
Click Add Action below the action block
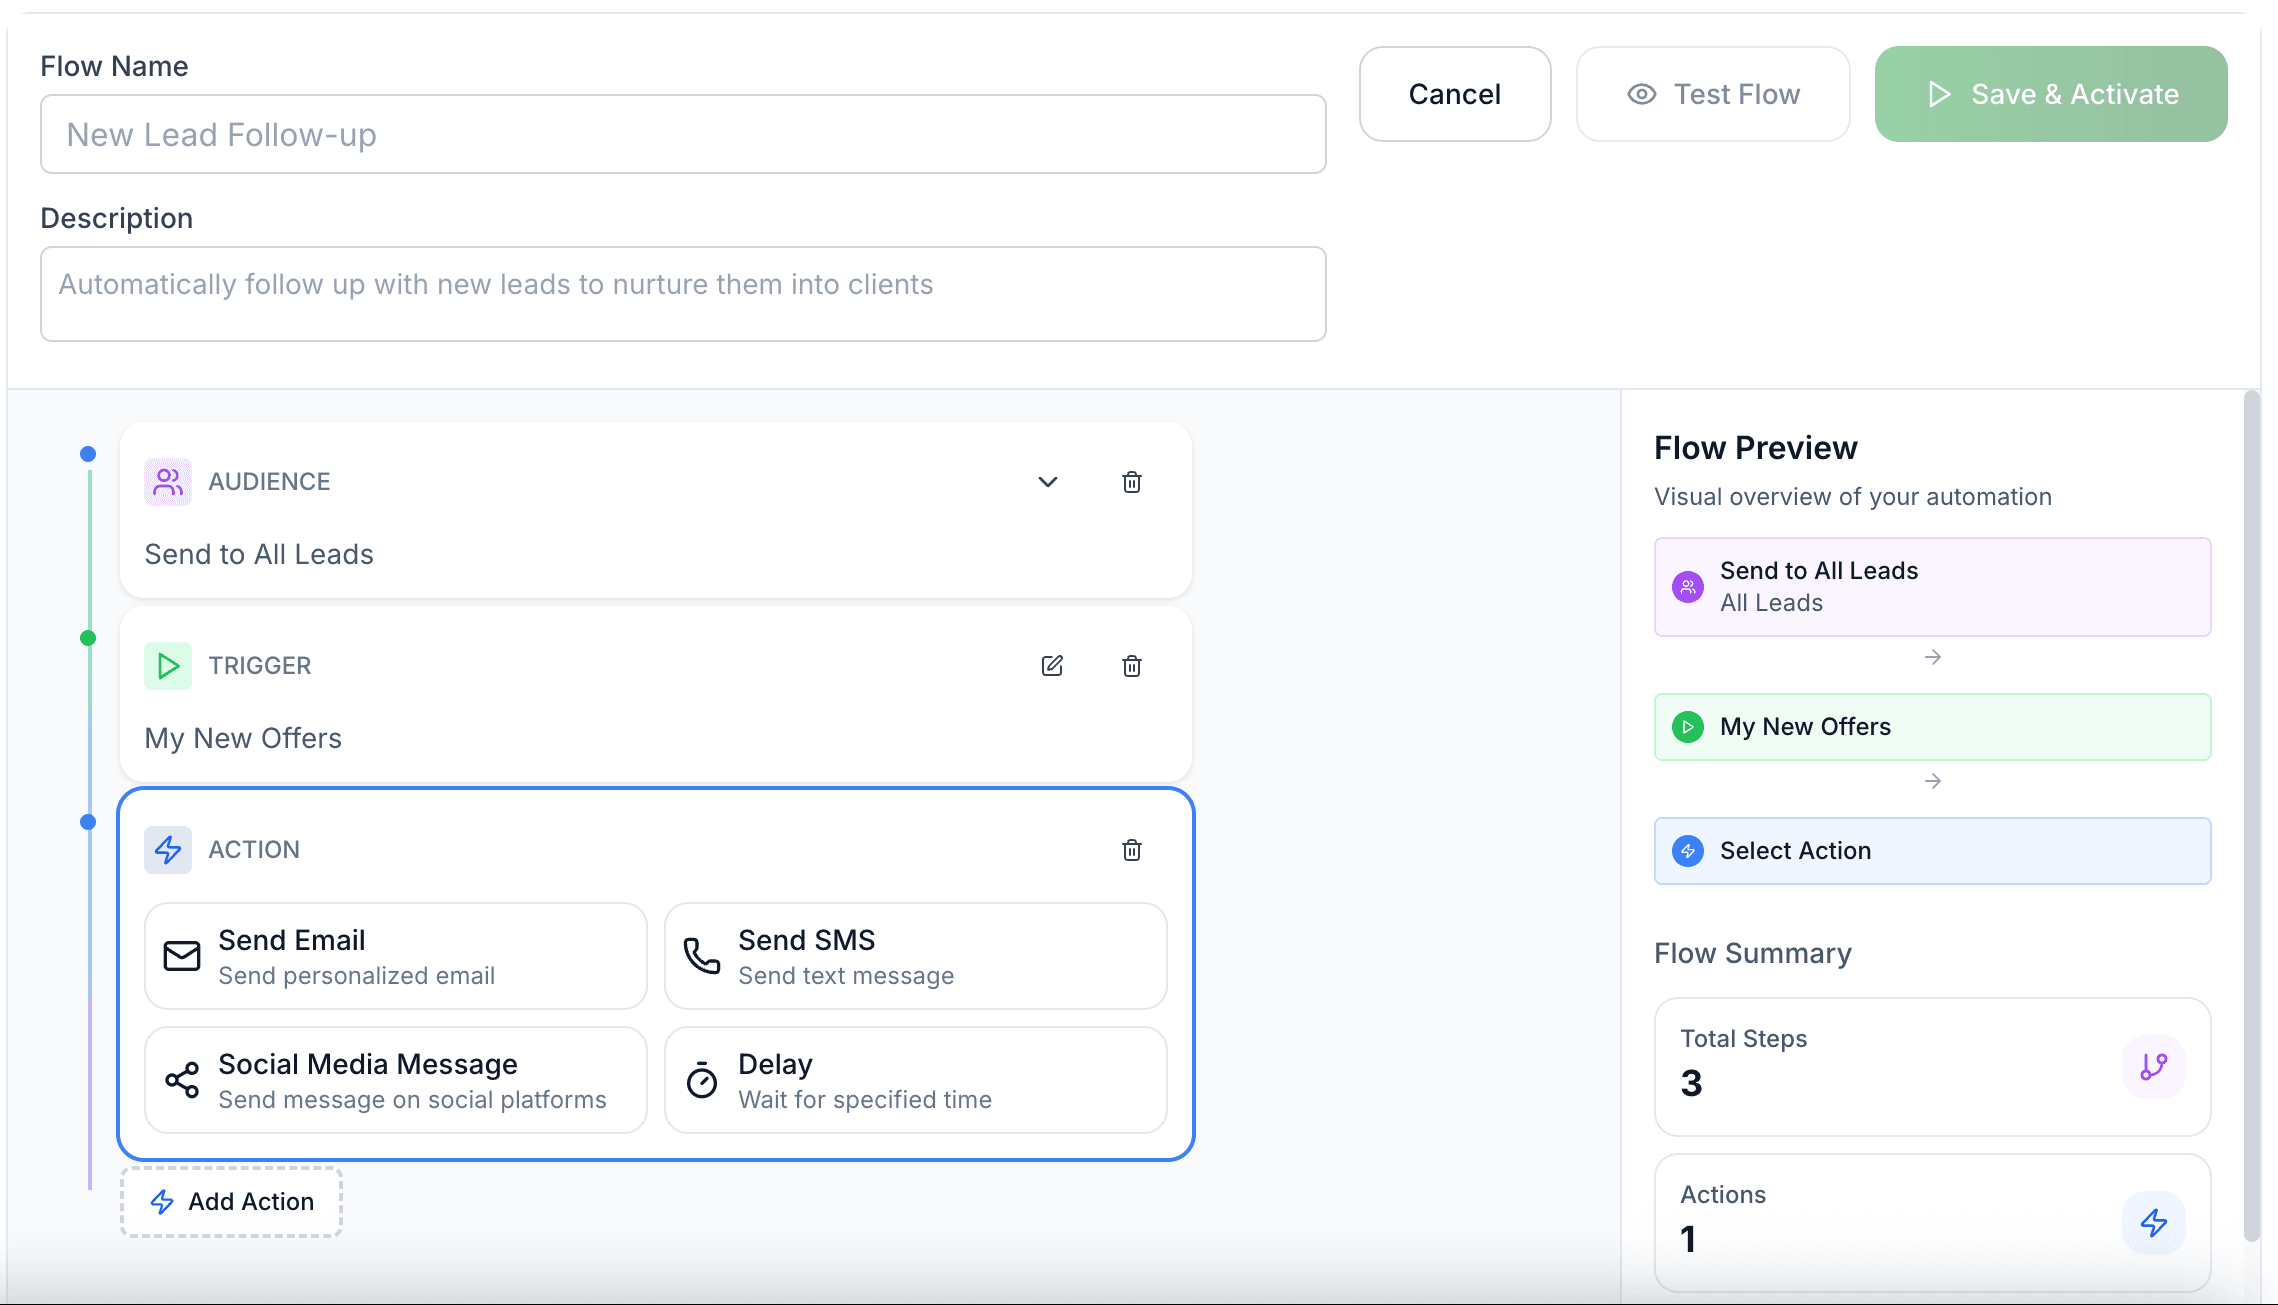coord(231,1201)
